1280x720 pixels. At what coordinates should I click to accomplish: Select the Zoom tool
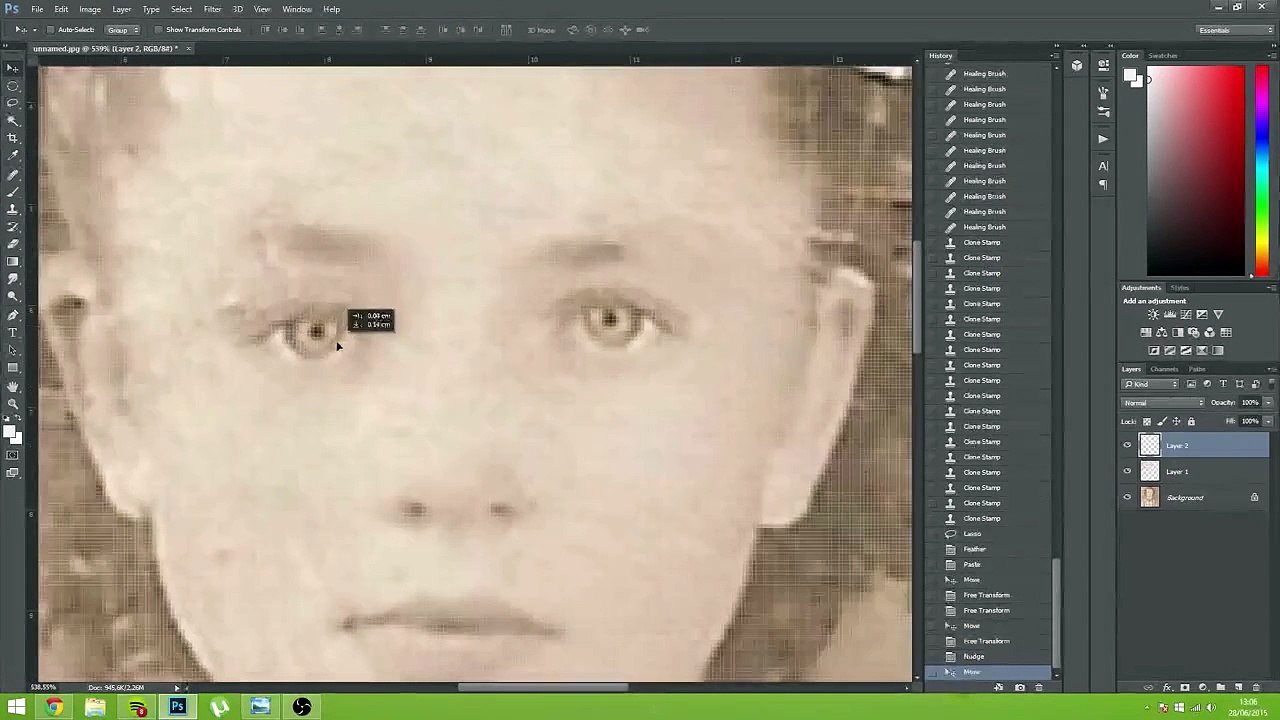13,404
